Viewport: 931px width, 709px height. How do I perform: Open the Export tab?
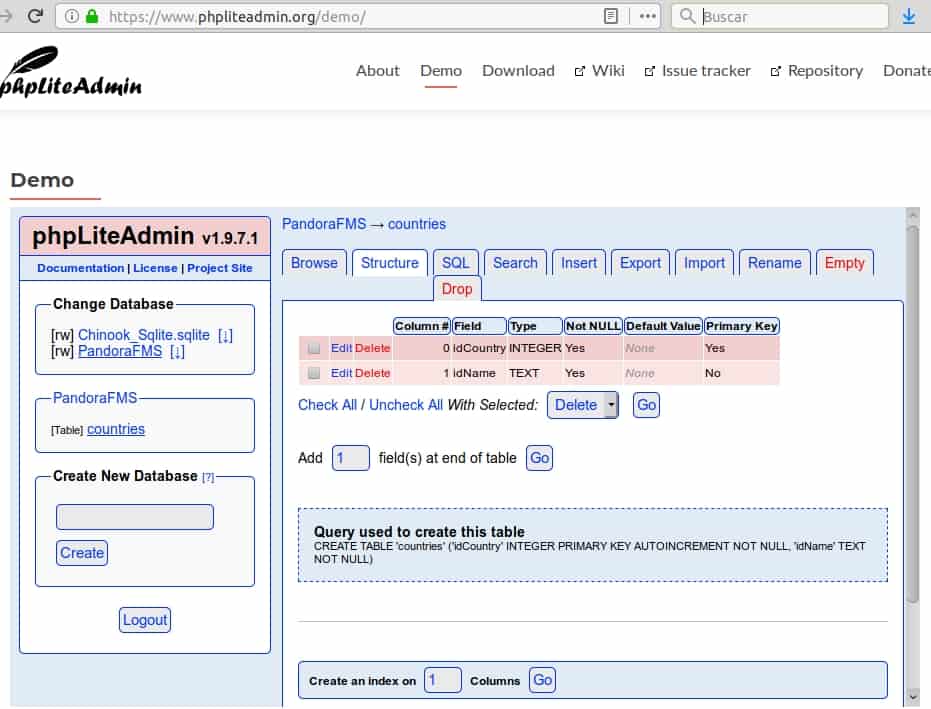[x=640, y=262]
